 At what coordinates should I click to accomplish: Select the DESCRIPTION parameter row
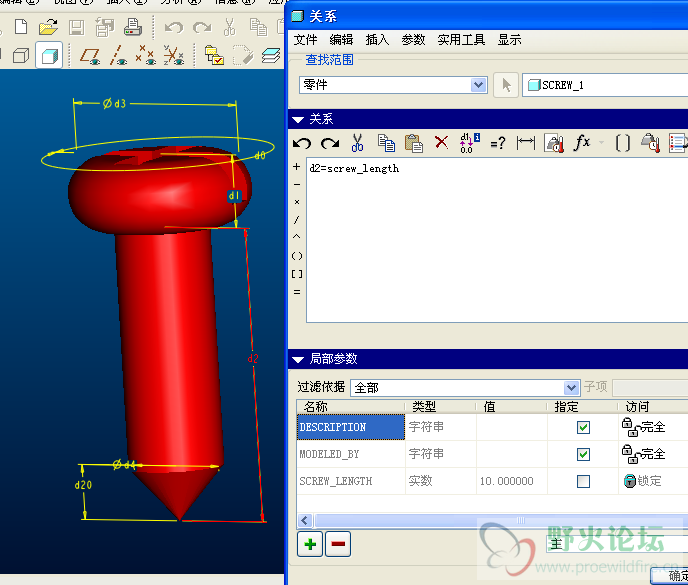pos(492,427)
